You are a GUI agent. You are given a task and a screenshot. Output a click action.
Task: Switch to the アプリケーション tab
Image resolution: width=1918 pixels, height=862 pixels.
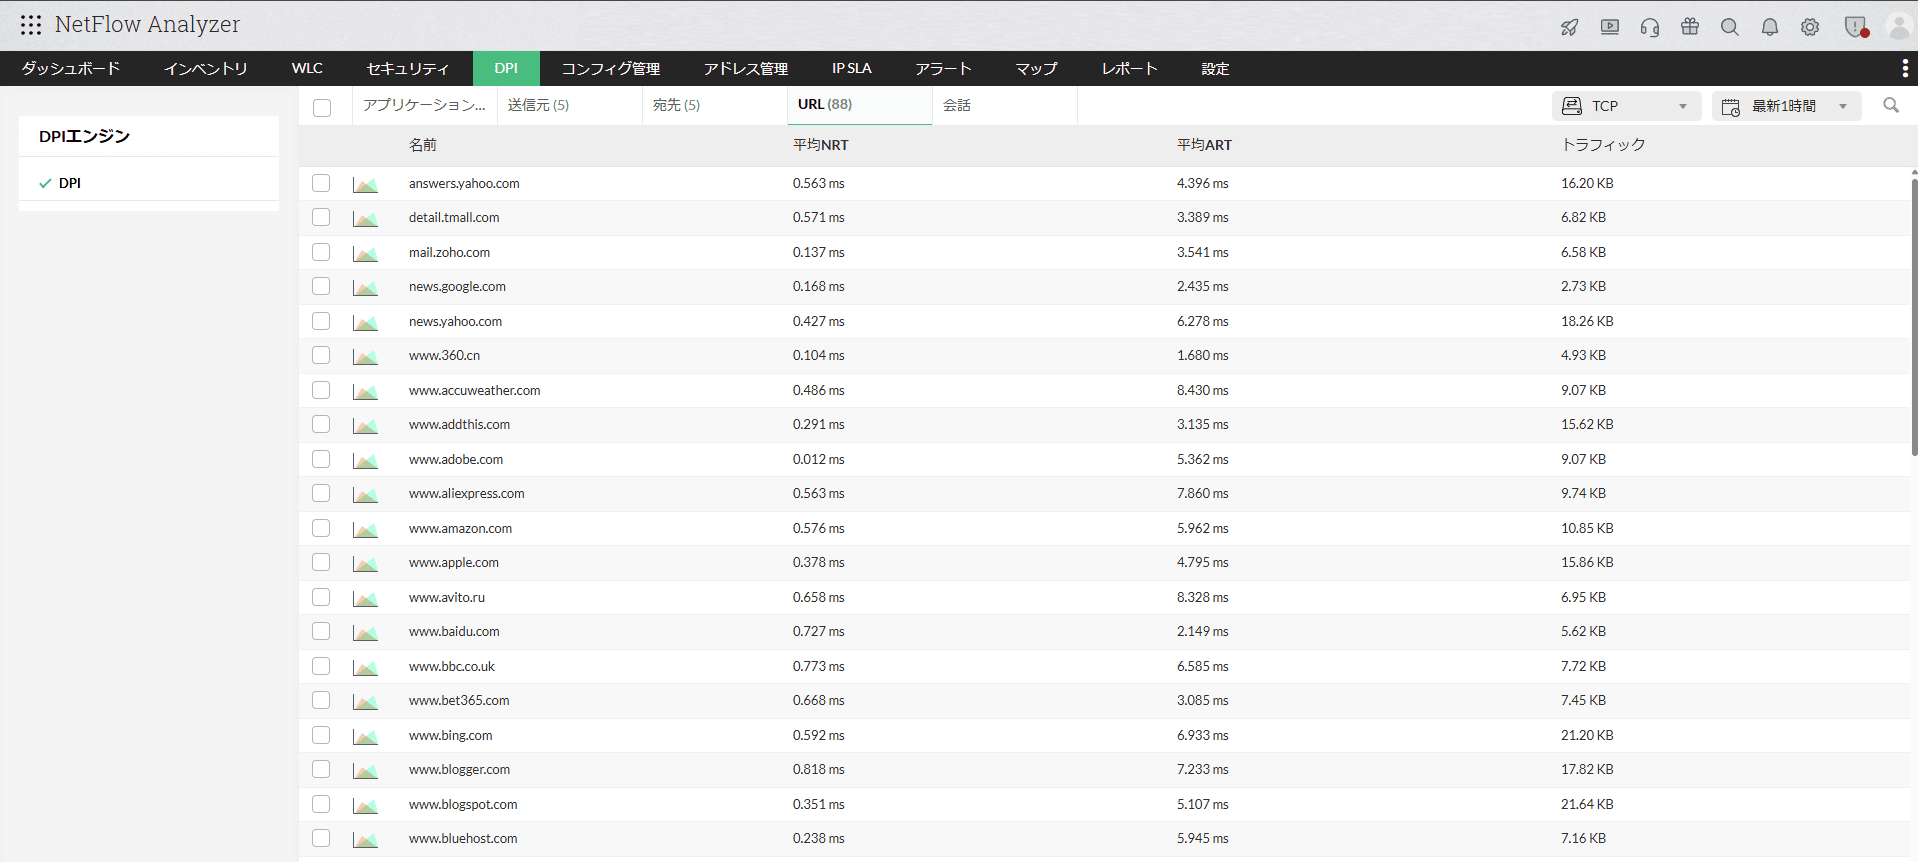pos(425,105)
